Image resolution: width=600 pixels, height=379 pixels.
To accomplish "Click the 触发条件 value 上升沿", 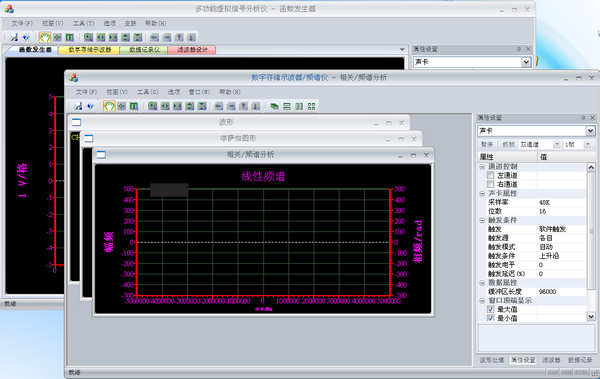I will coord(549,256).
